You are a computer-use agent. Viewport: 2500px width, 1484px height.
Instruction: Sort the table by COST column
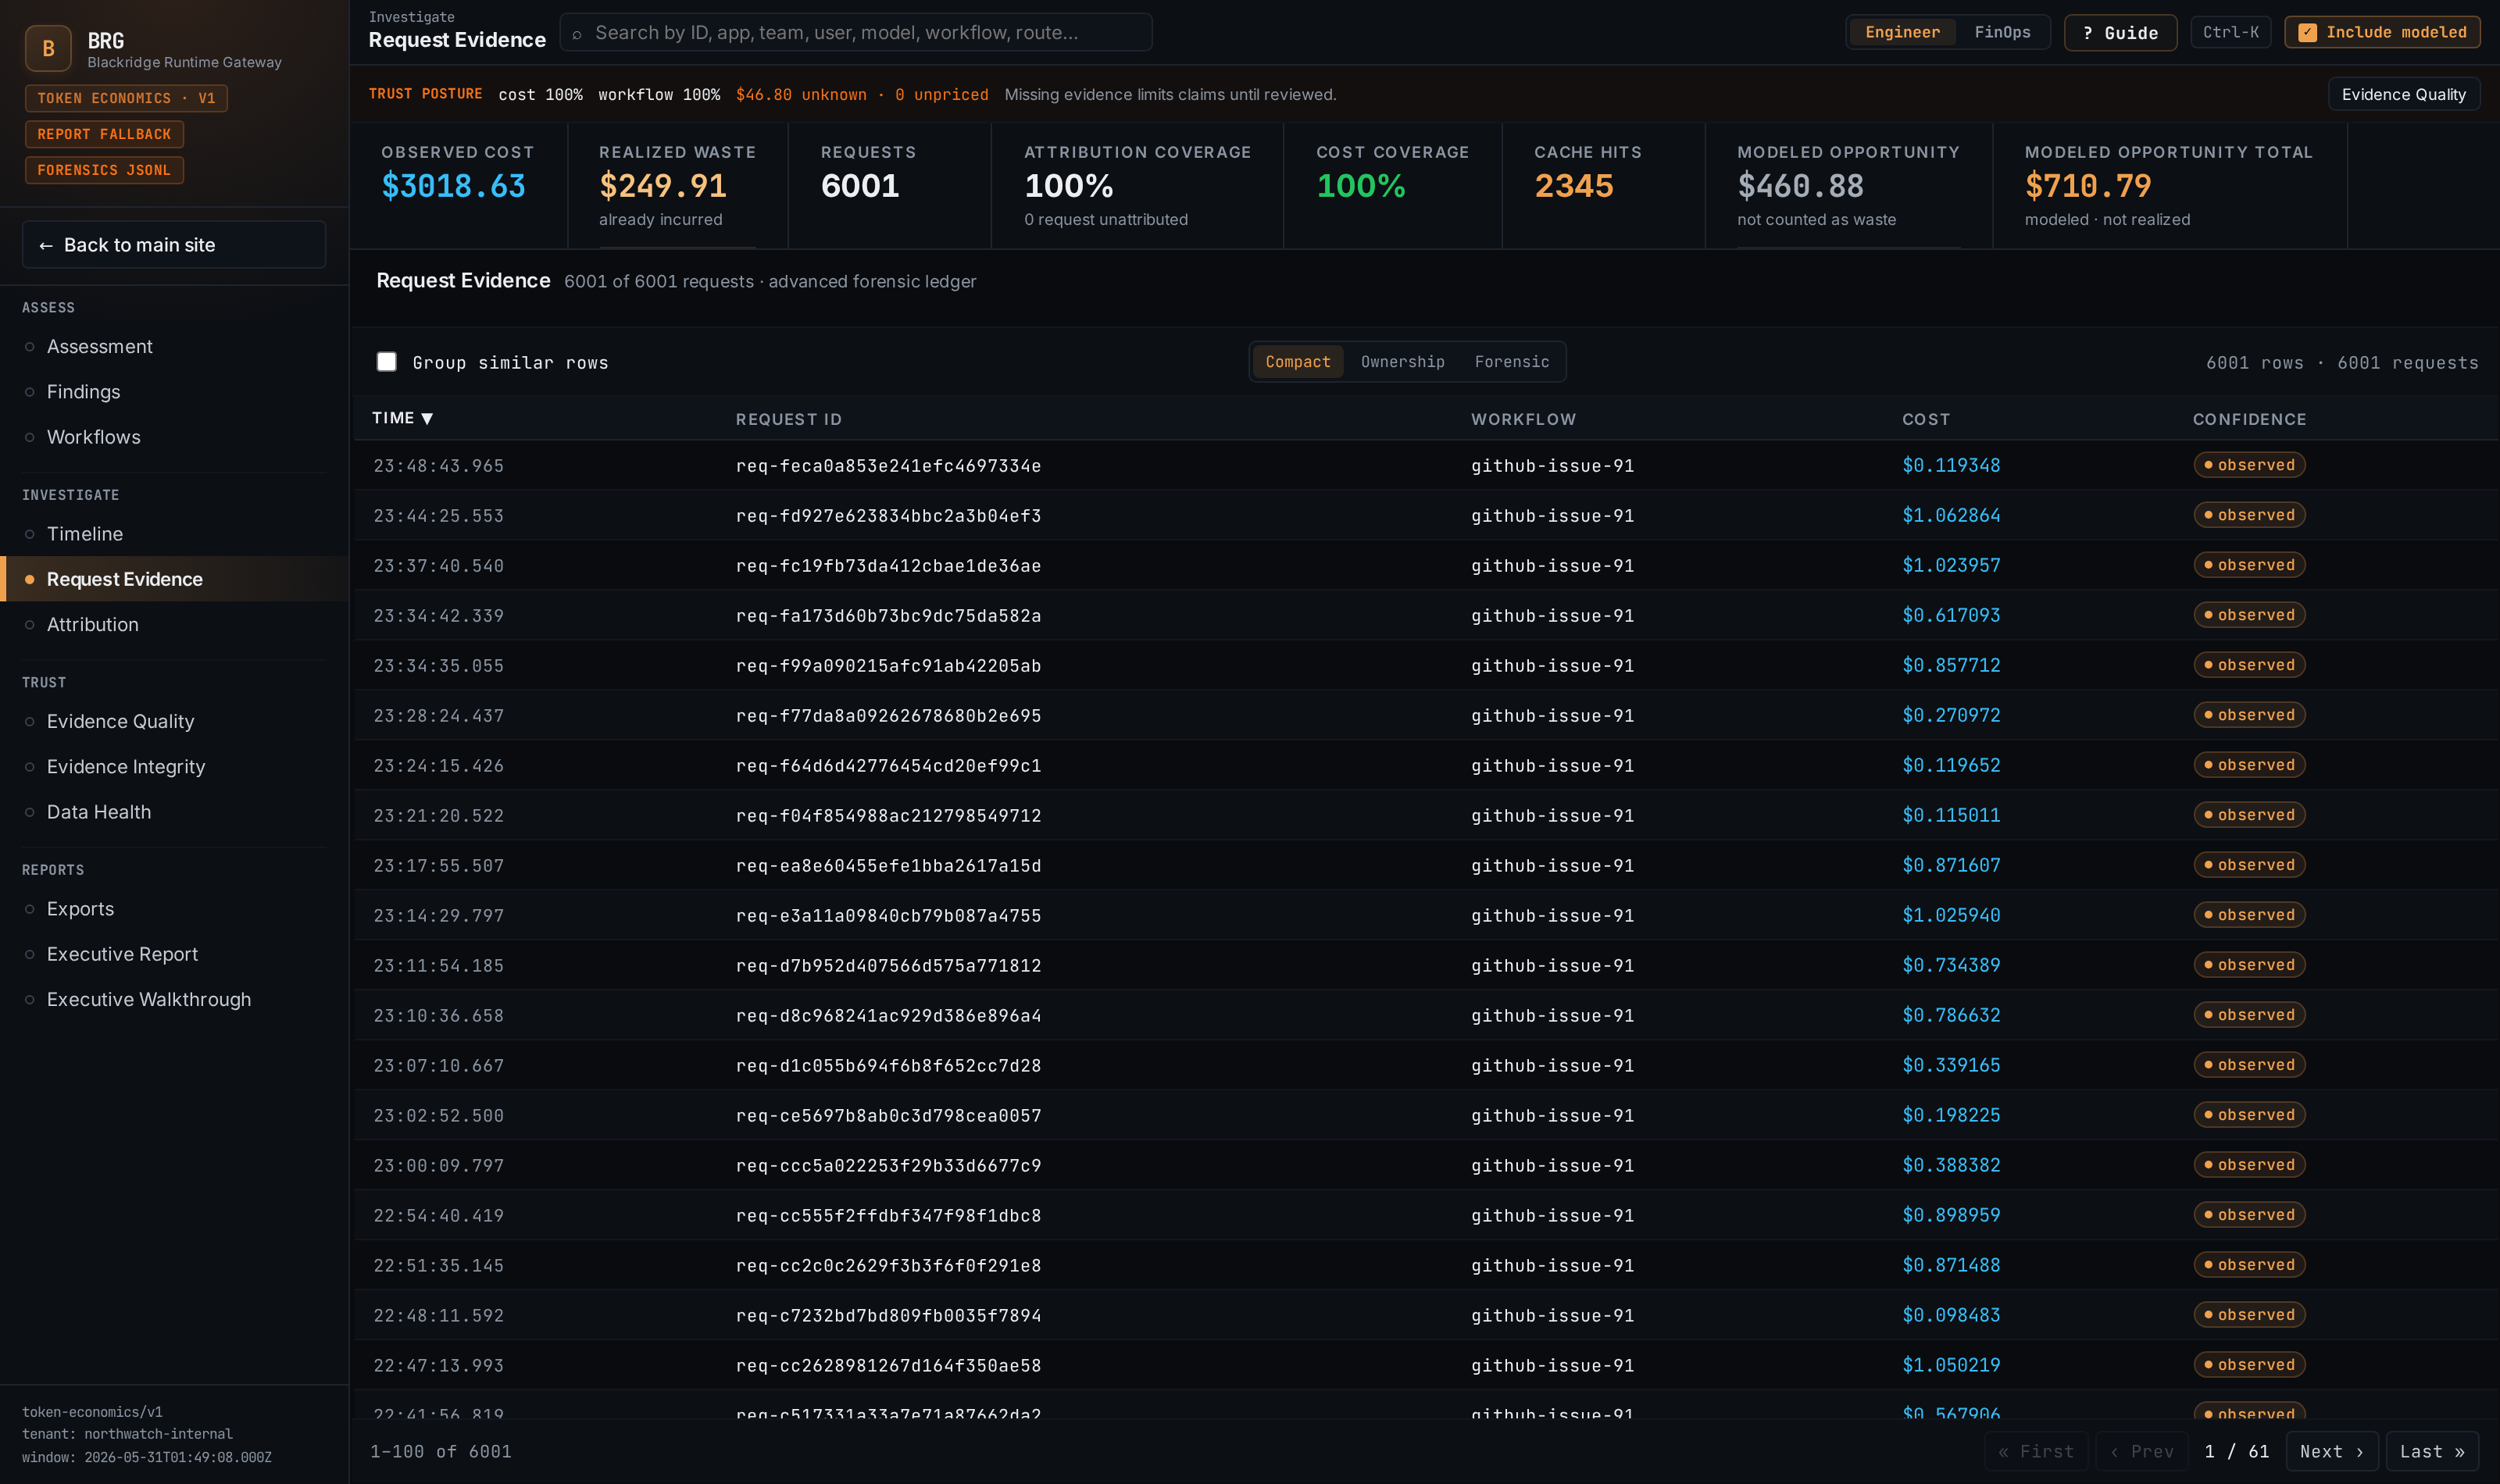coord(1926,419)
